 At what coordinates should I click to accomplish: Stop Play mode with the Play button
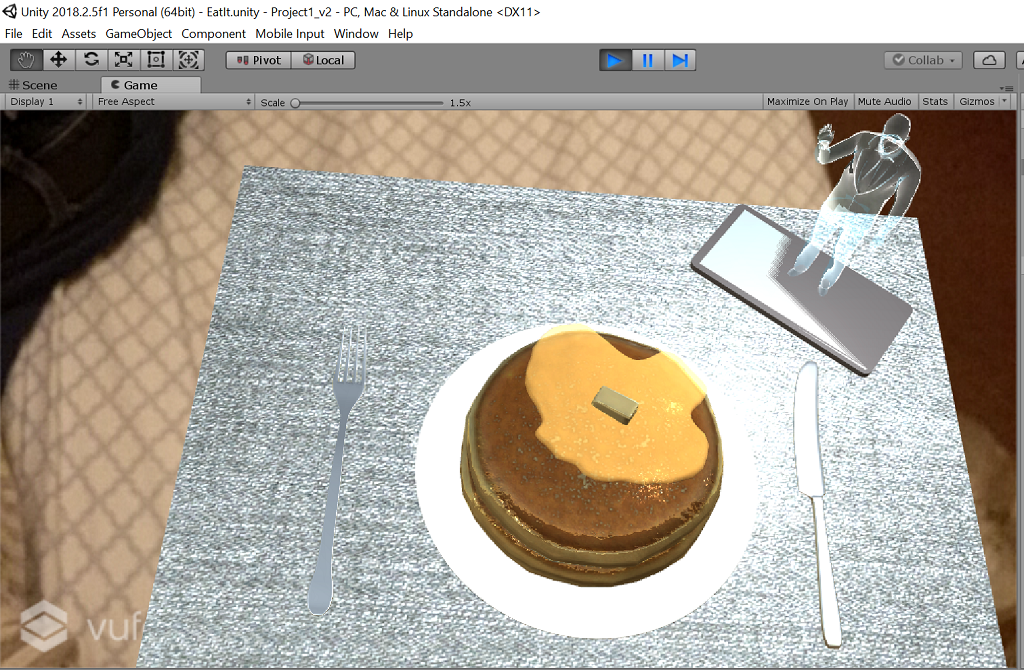[615, 60]
